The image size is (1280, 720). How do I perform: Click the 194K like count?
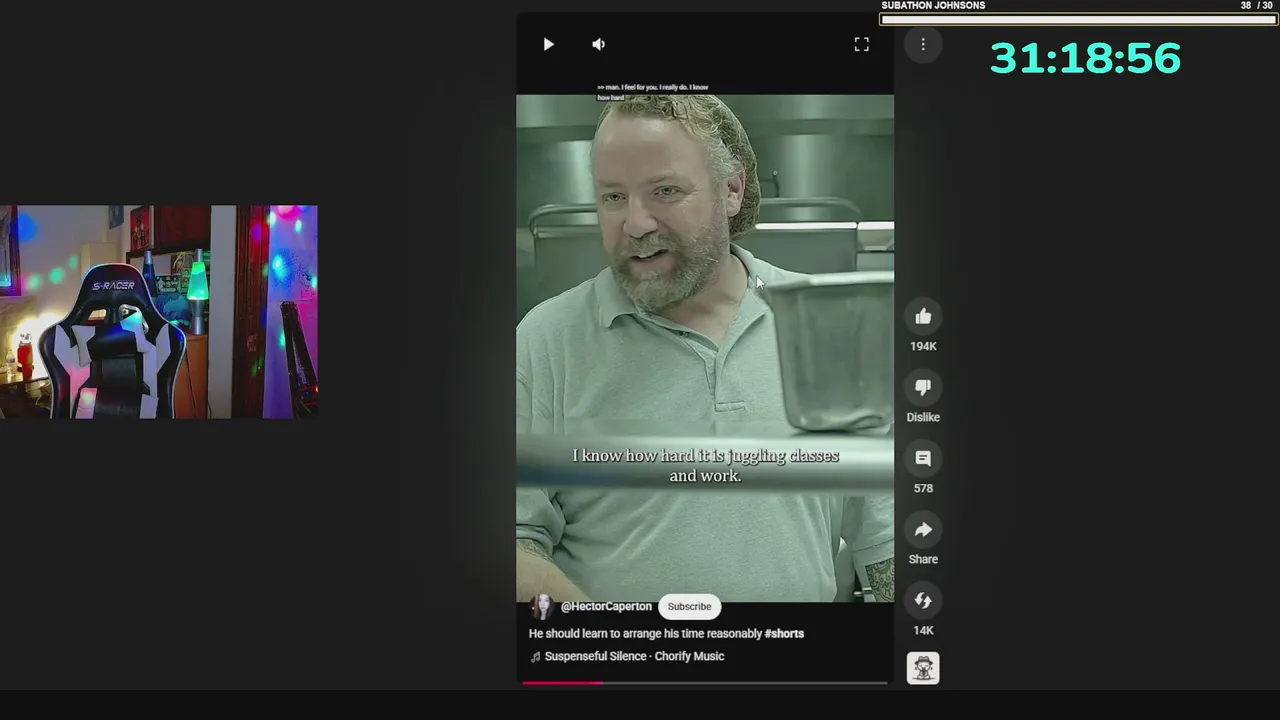click(923, 346)
